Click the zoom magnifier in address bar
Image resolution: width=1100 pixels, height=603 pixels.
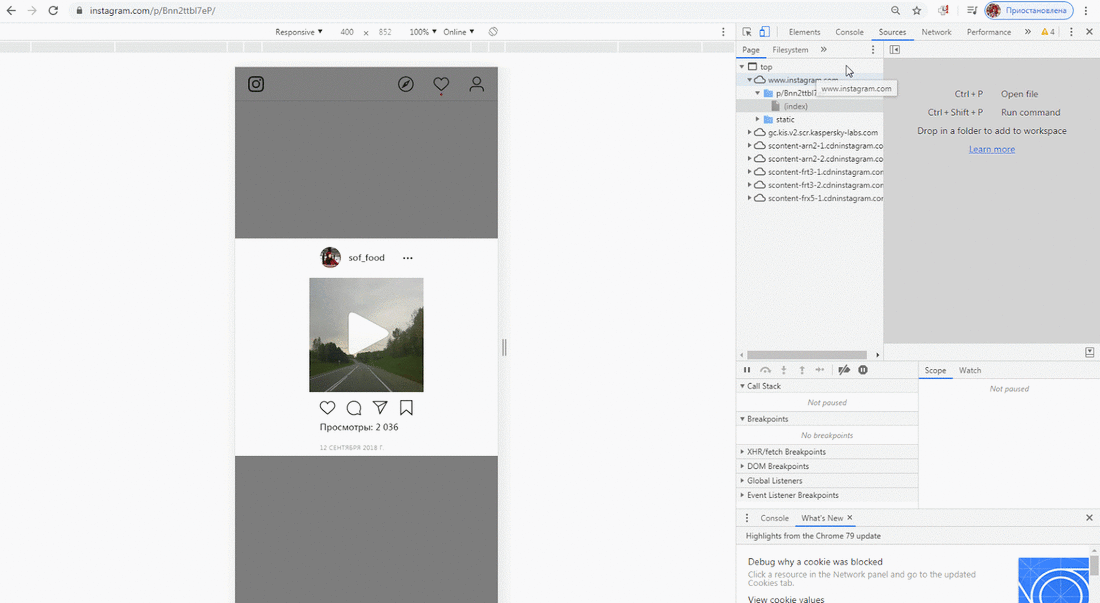[x=895, y=11]
